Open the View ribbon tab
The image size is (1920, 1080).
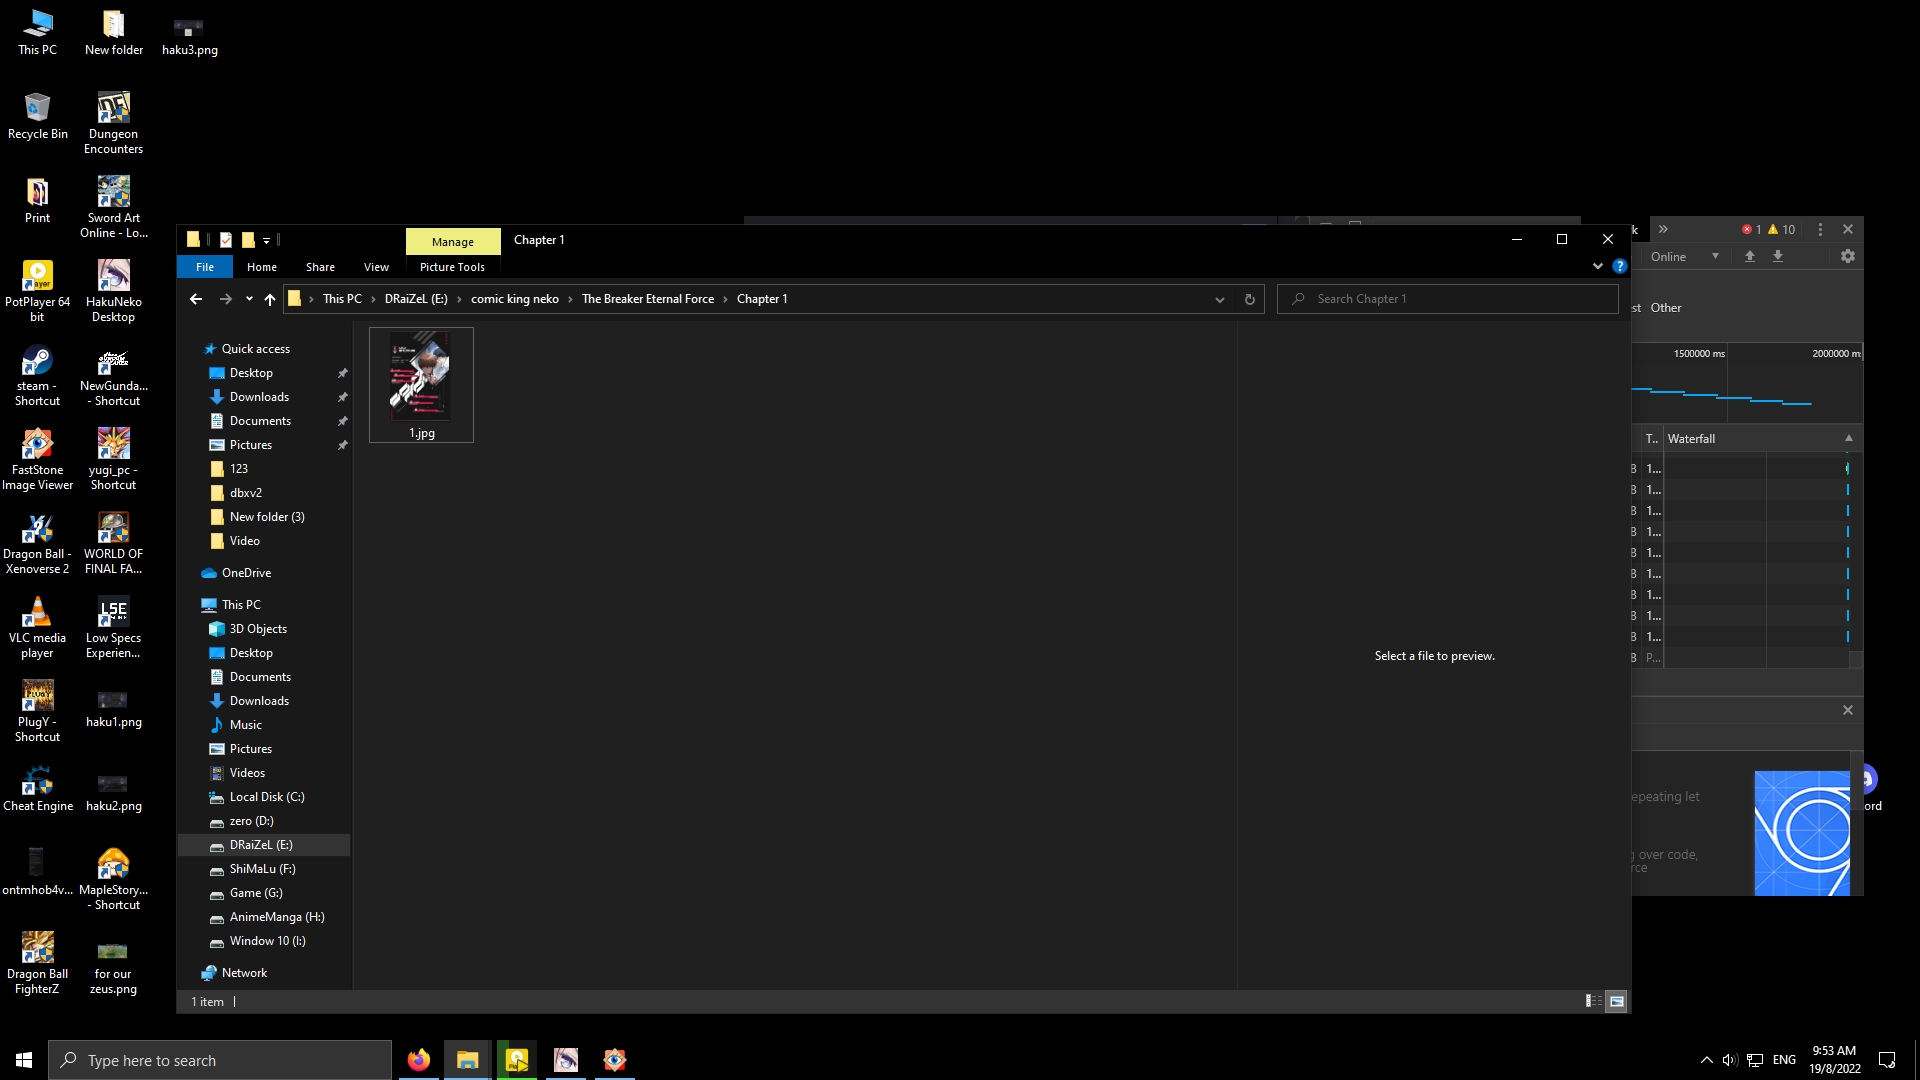tap(376, 267)
